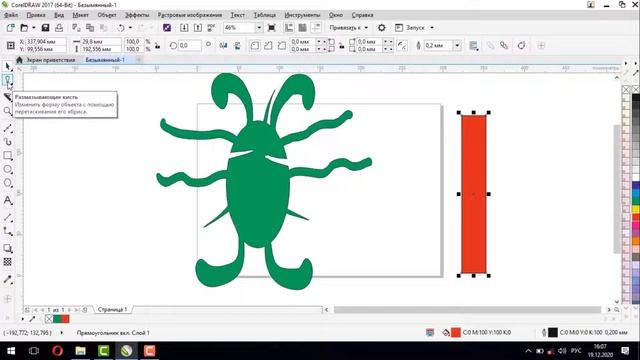Select the Text tool
Screen dimensions: 640x360
coord(7,200)
